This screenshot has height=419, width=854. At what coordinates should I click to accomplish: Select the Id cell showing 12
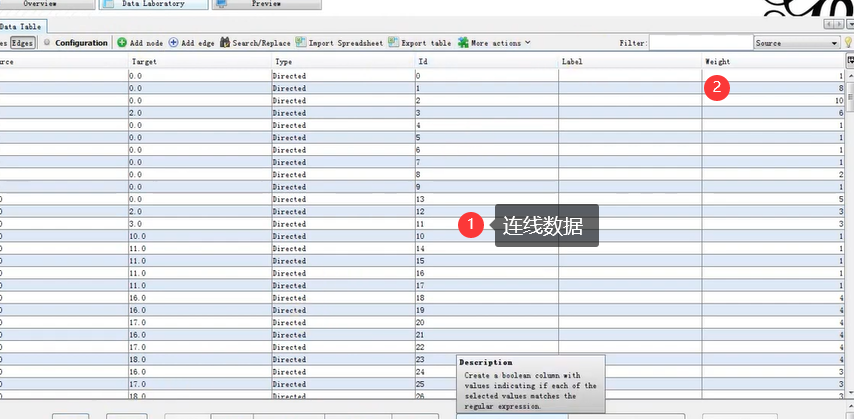pos(486,211)
